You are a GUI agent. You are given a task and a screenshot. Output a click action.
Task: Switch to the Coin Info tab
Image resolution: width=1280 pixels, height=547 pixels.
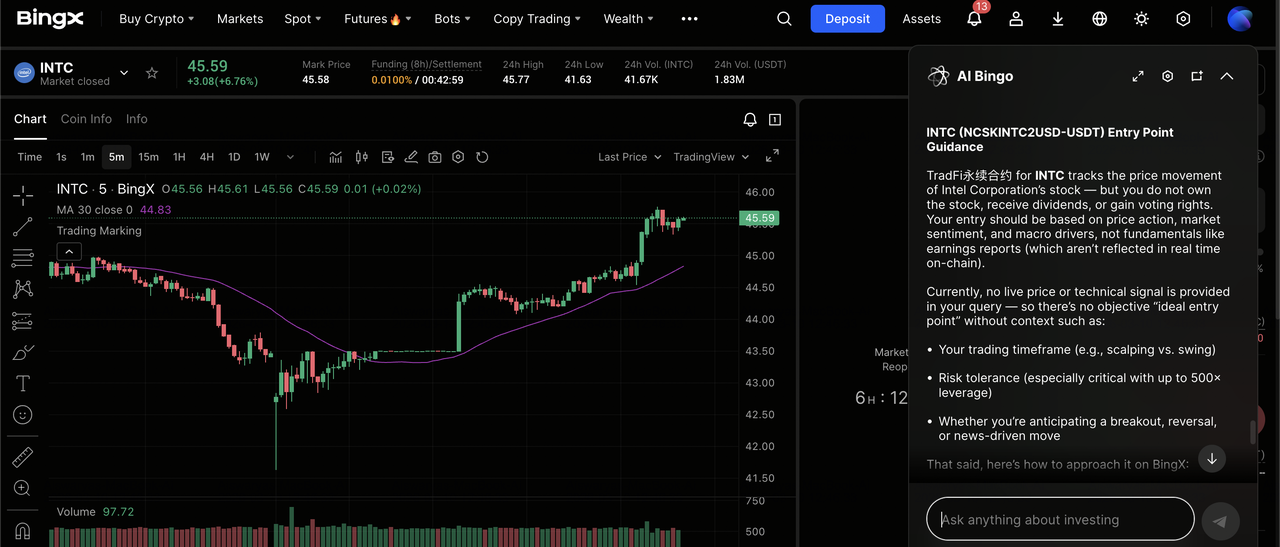pyautogui.click(x=86, y=119)
